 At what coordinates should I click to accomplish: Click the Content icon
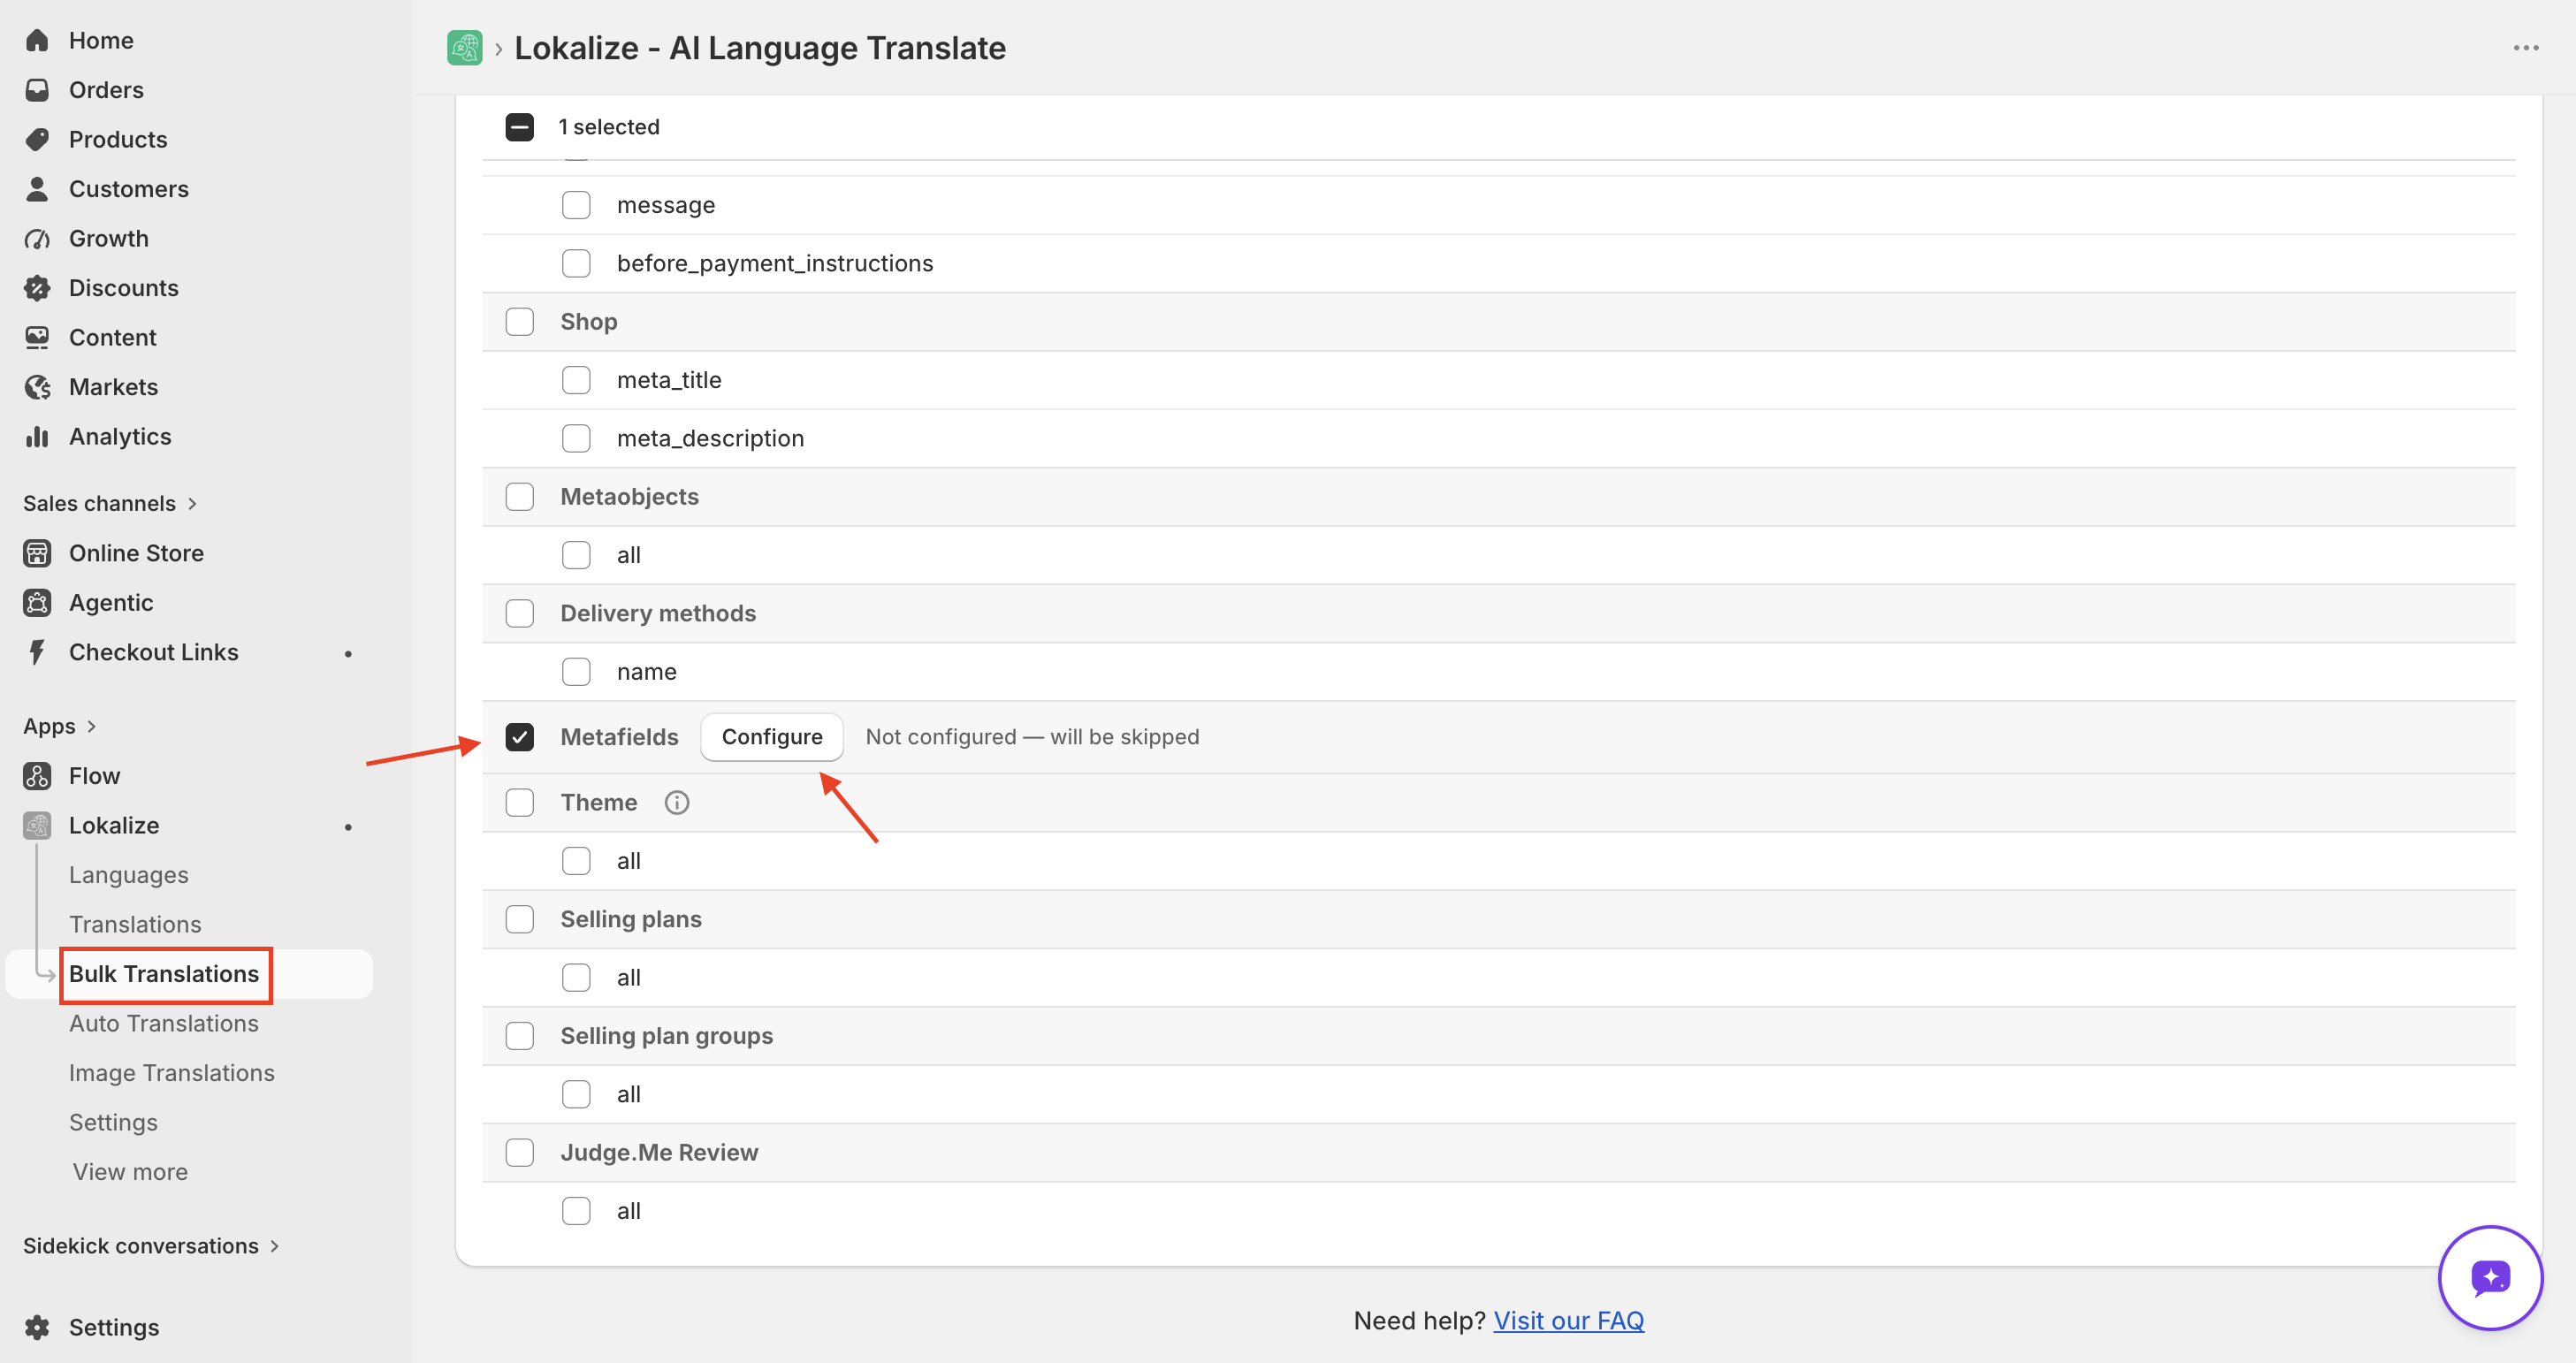37,337
